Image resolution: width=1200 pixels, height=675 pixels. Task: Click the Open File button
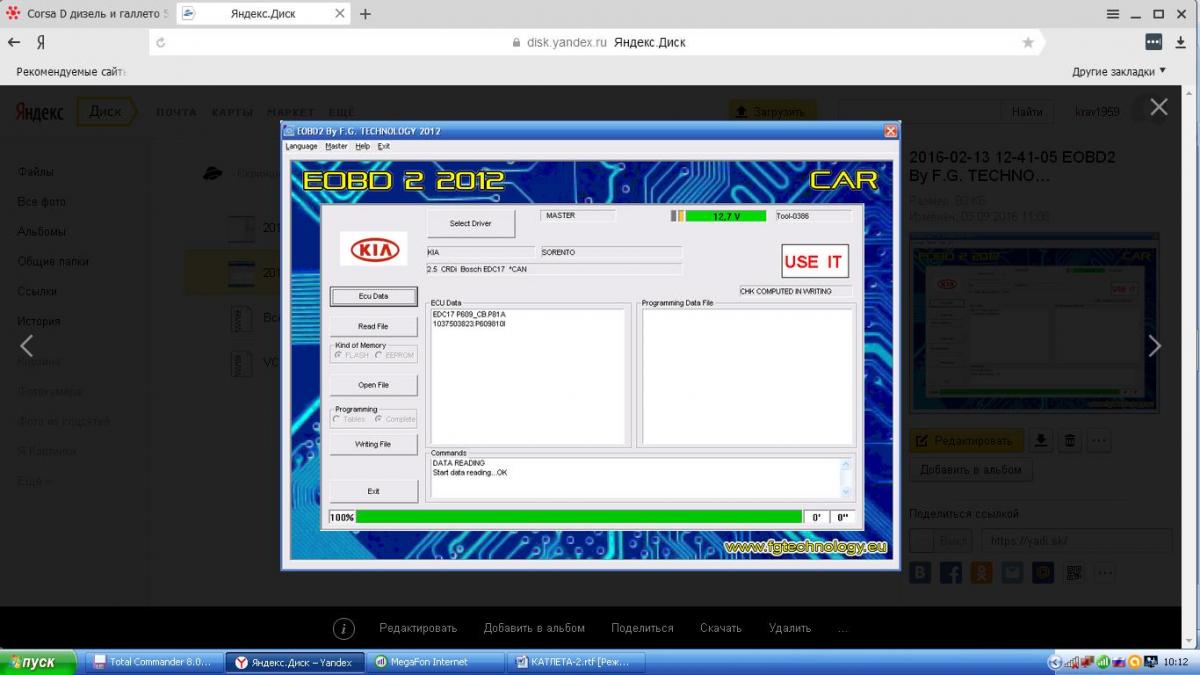(373, 385)
